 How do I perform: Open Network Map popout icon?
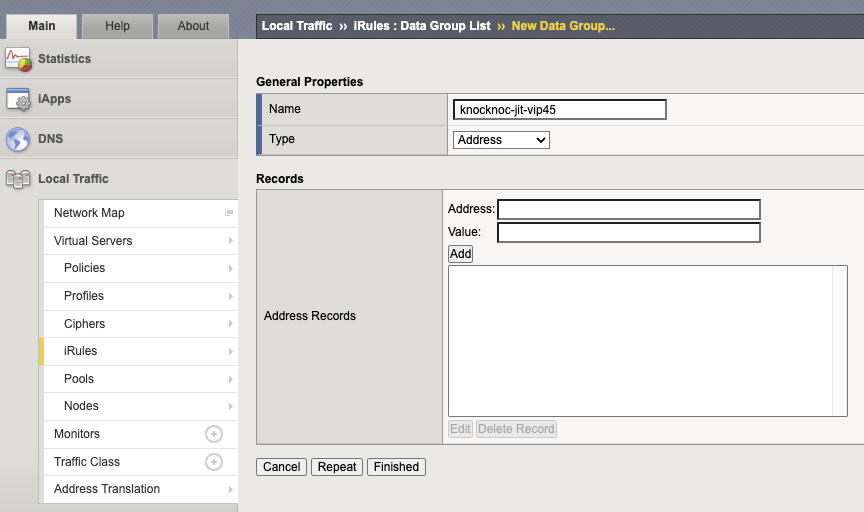coord(229,213)
